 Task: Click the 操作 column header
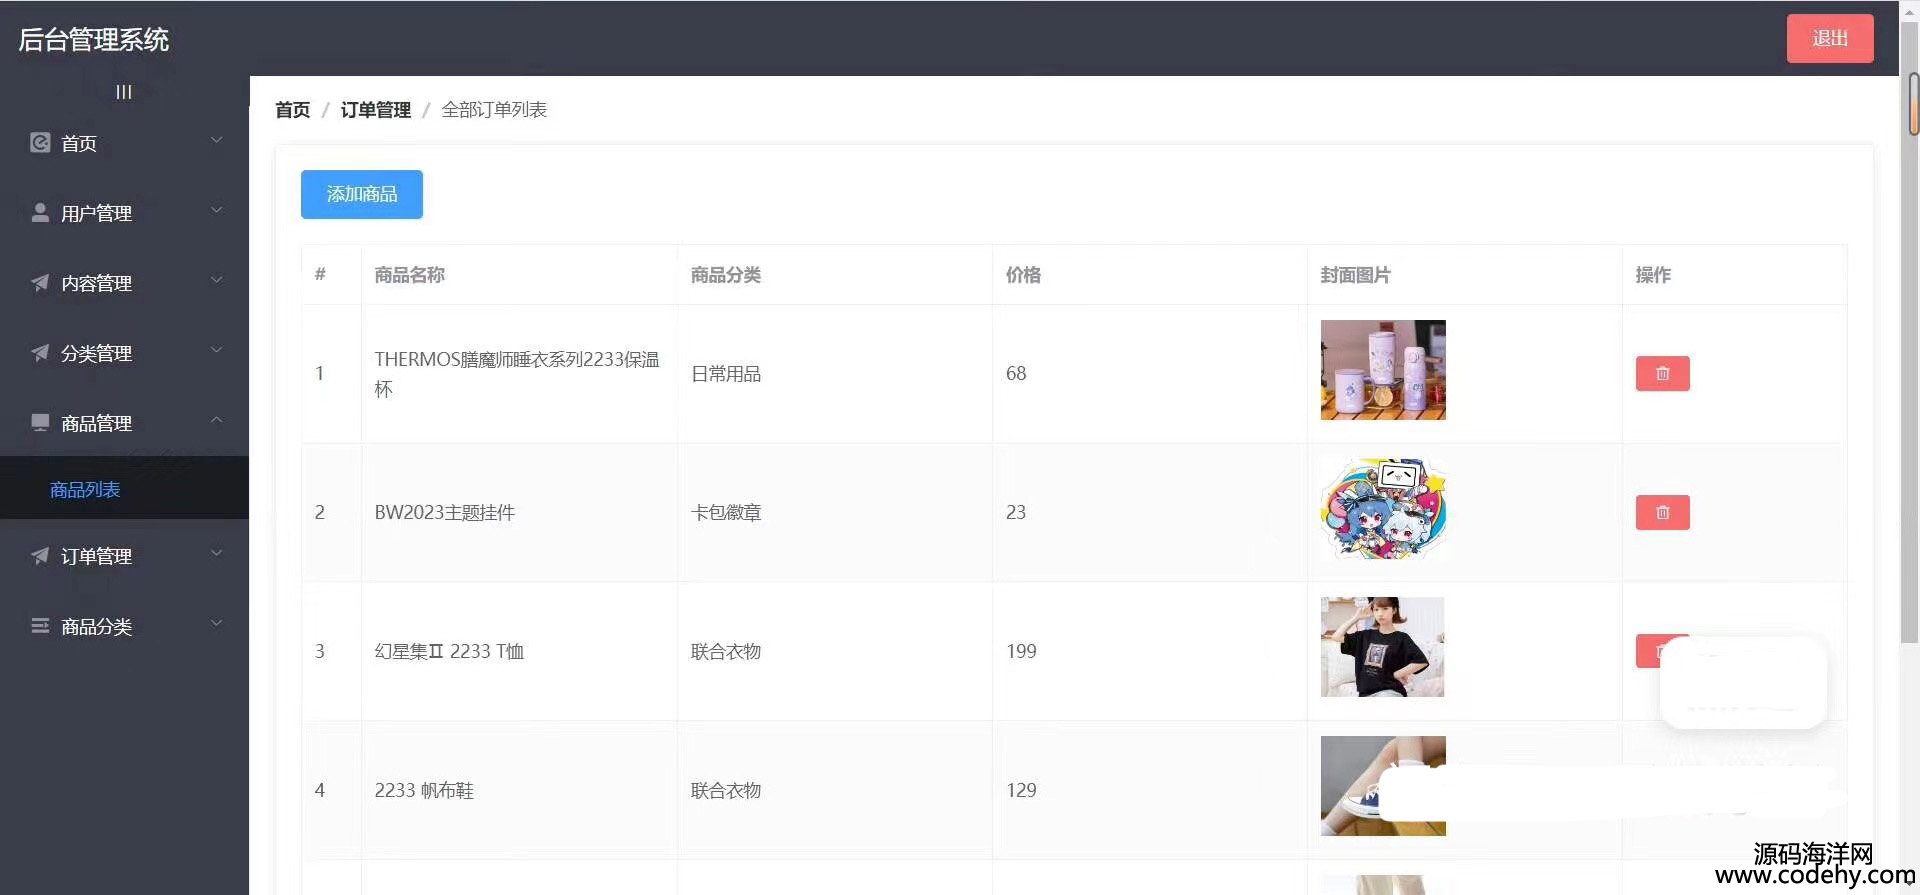1653,275
